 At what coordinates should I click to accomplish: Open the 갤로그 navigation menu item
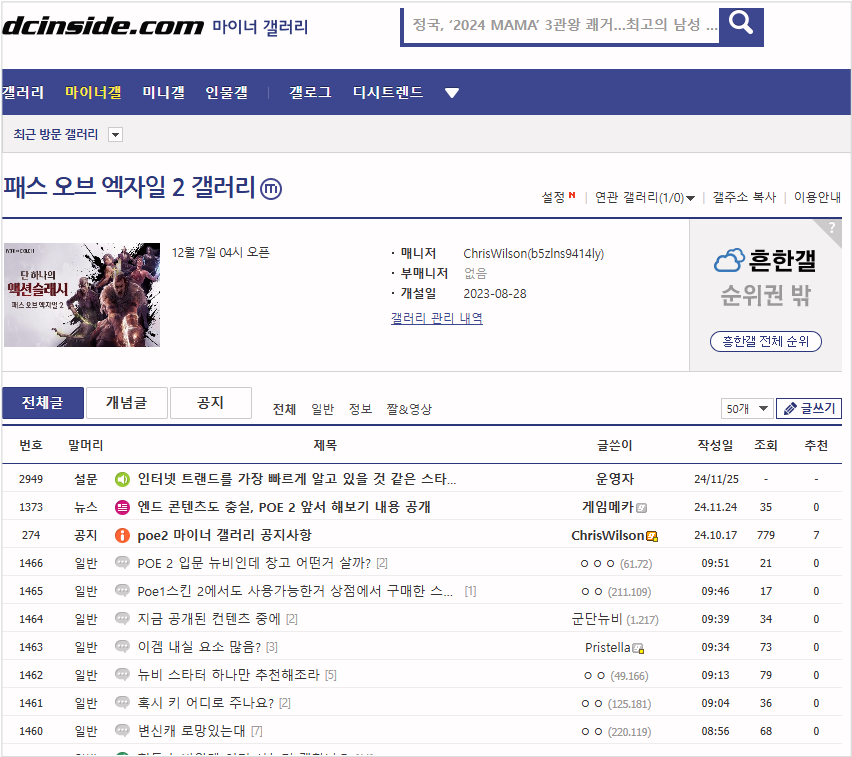click(x=310, y=92)
